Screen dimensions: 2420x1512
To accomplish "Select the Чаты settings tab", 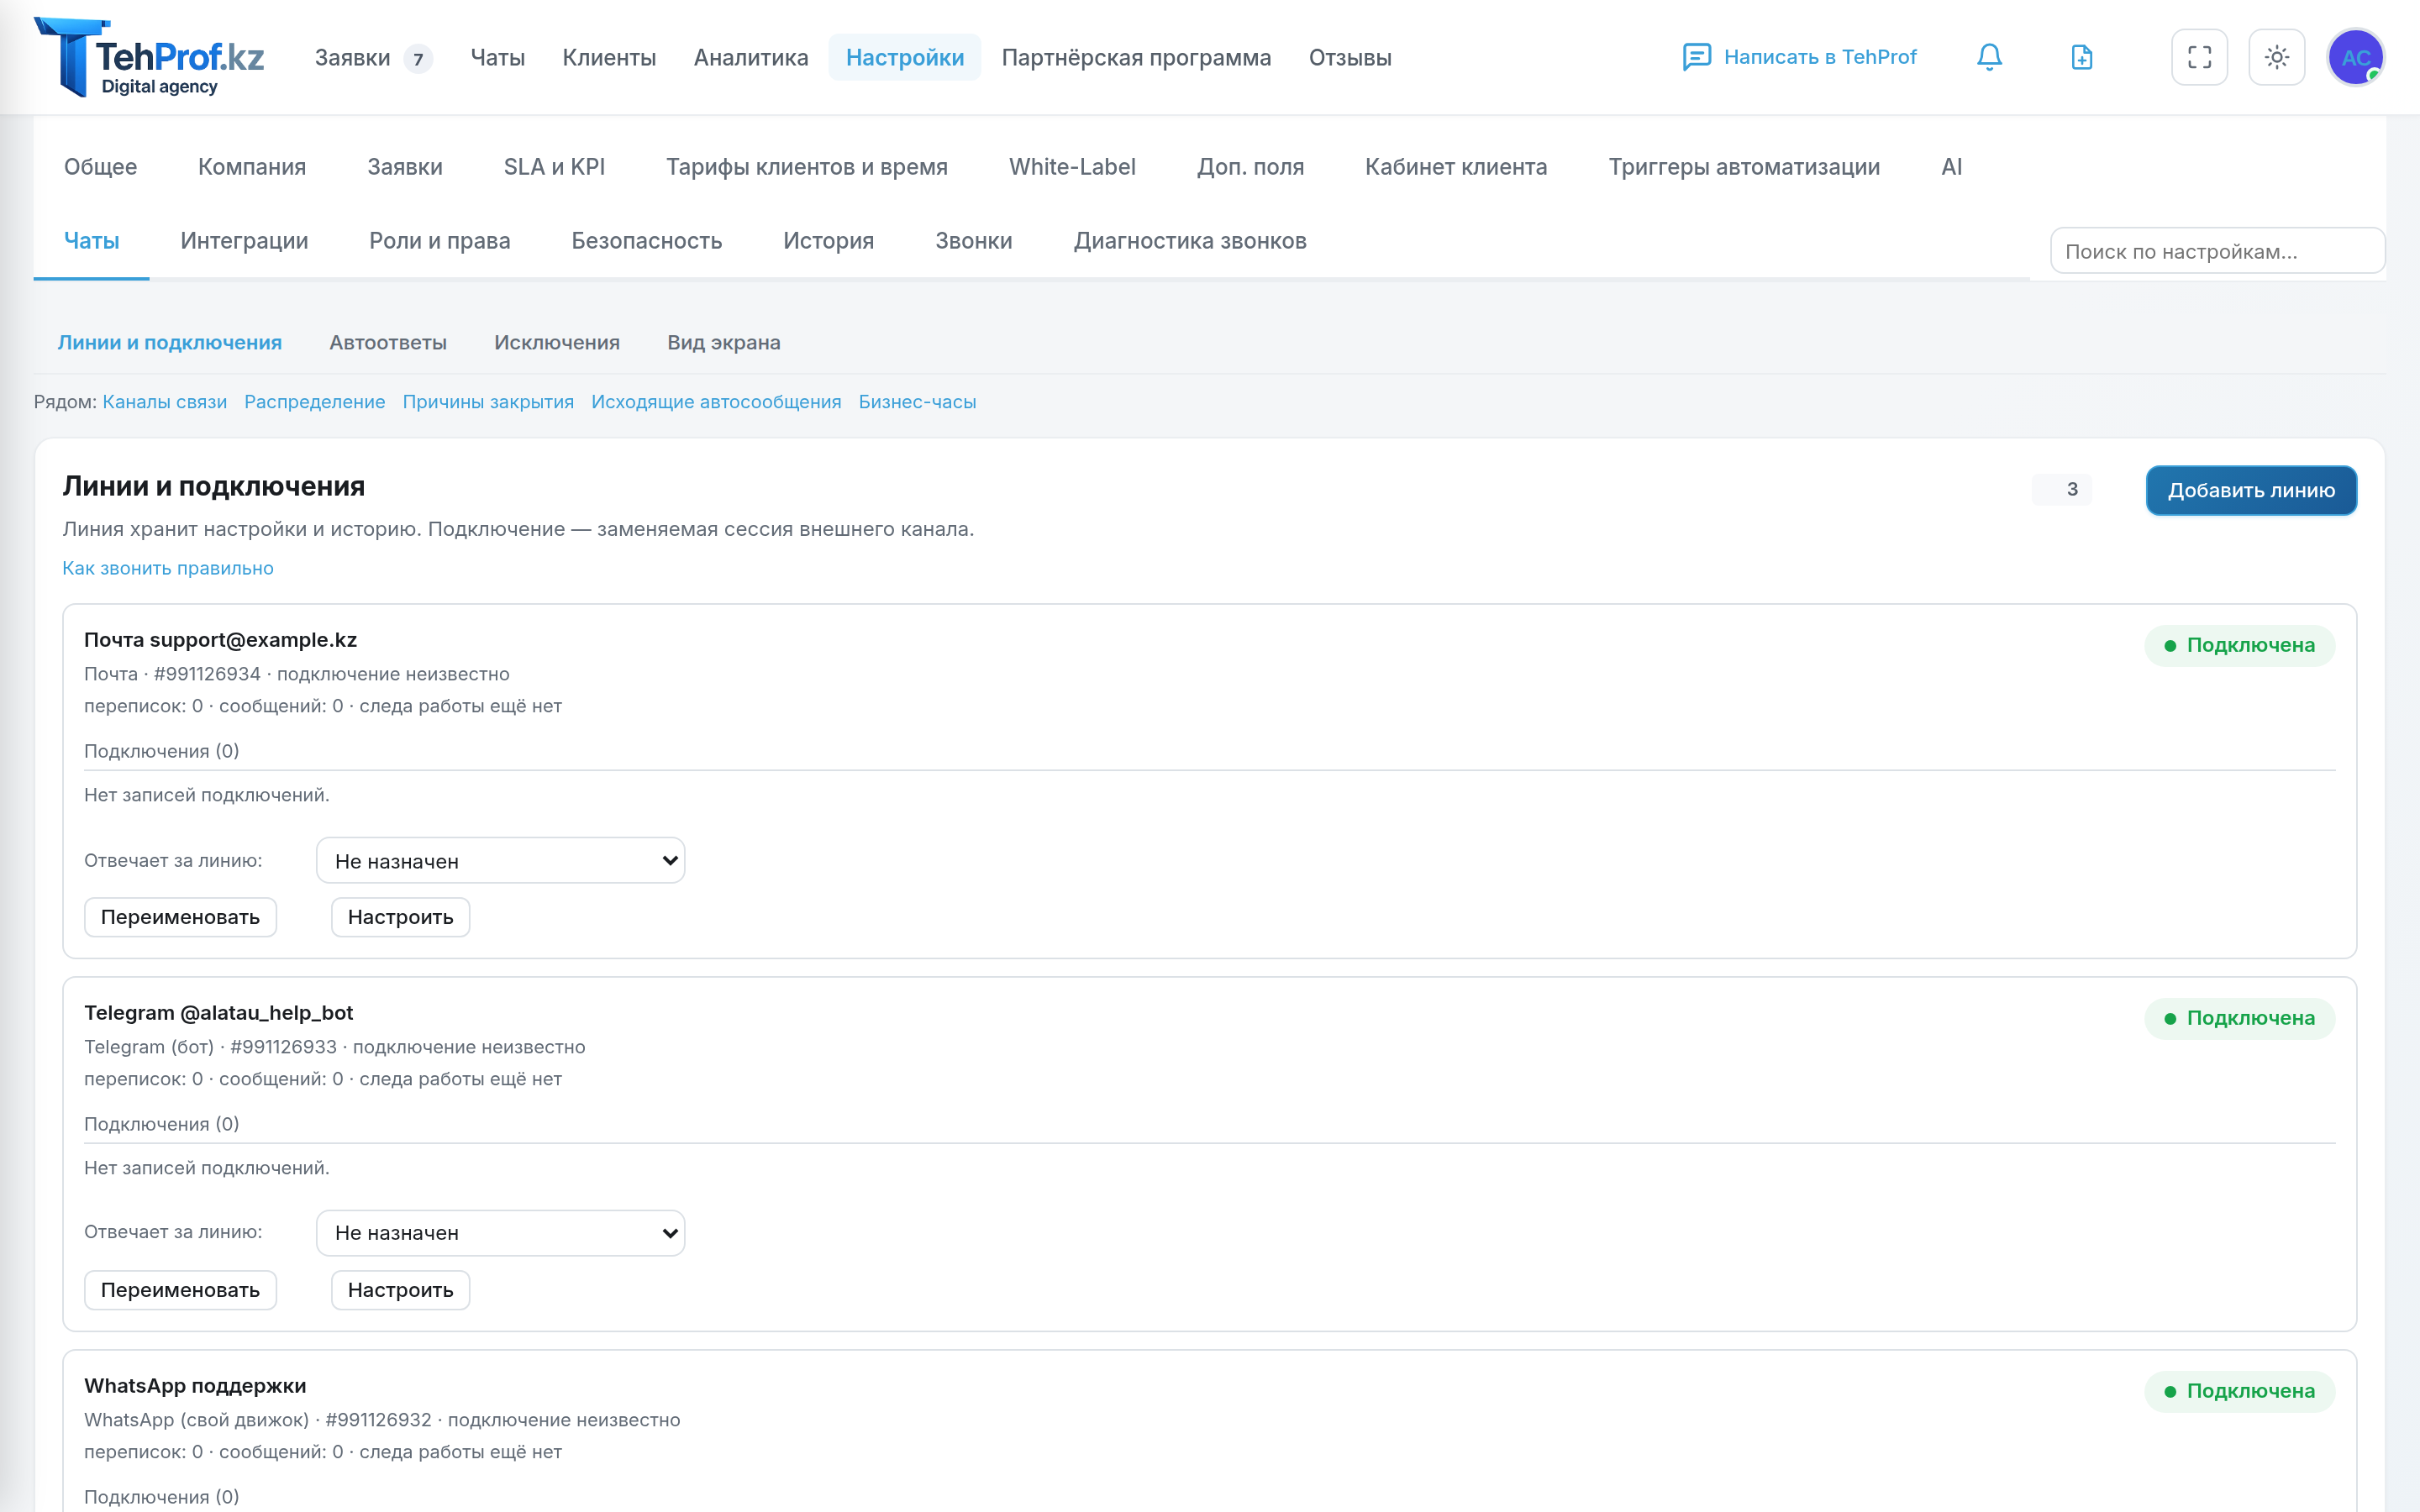I will [x=92, y=241].
